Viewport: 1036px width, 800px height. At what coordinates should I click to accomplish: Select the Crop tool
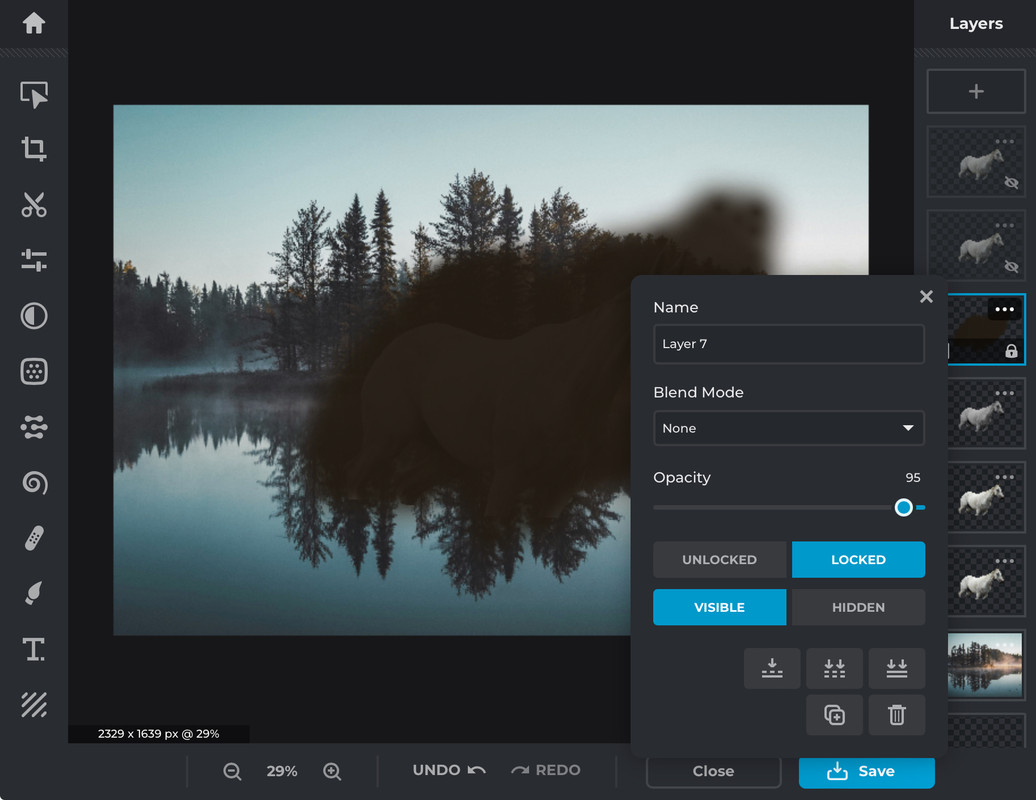click(x=34, y=149)
